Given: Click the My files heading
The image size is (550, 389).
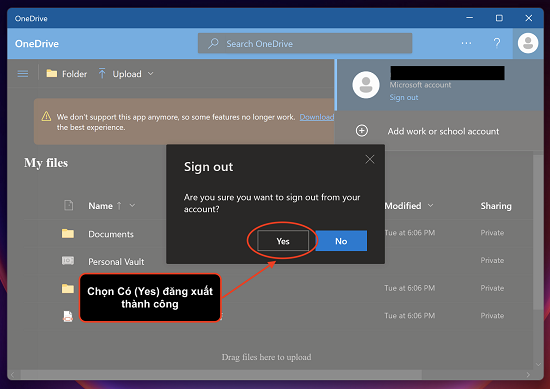Looking at the screenshot, I should (x=46, y=163).
